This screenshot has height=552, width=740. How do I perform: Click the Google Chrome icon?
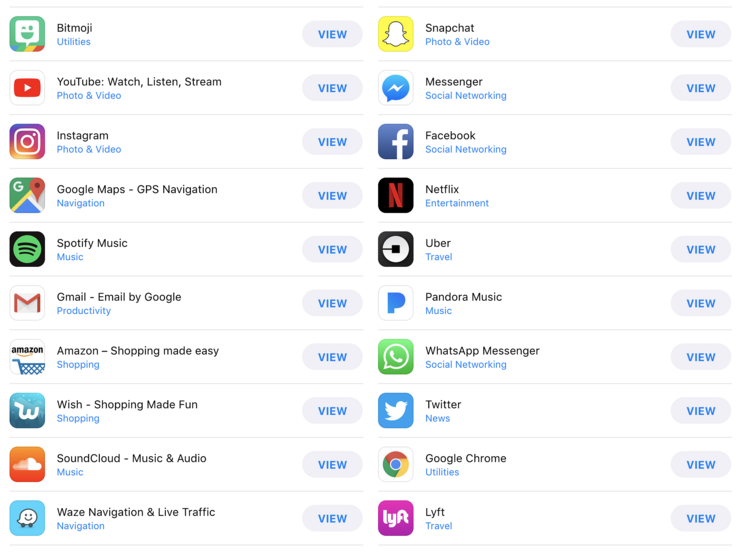(x=395, y=464)
